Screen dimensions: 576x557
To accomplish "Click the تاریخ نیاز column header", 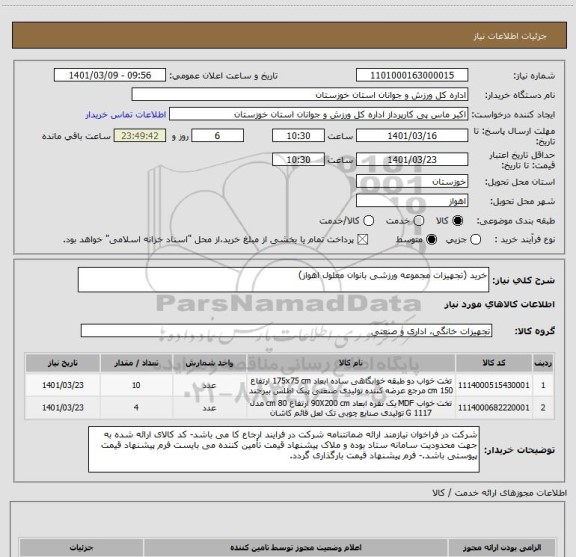I will point(62,363).
